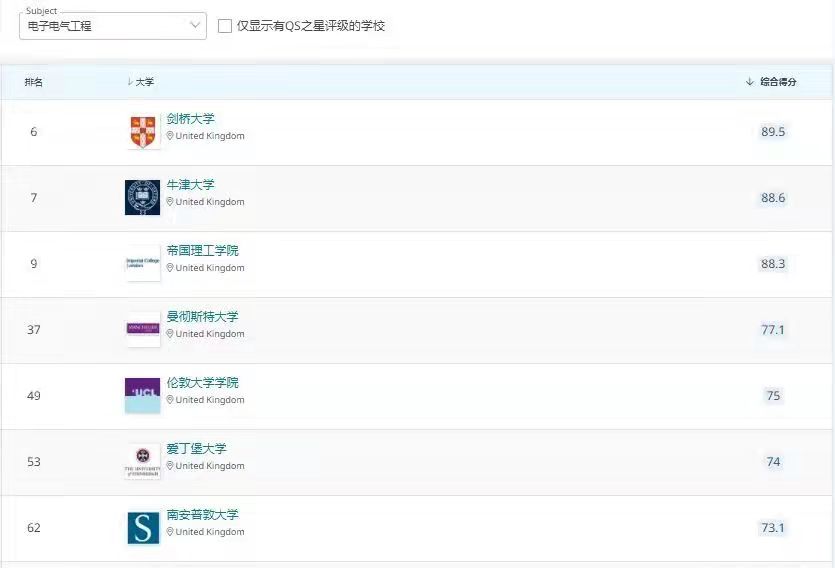Click the score 88.6 for 牛津大学
This screenshot has width=835, height=568.
[773, 197]
